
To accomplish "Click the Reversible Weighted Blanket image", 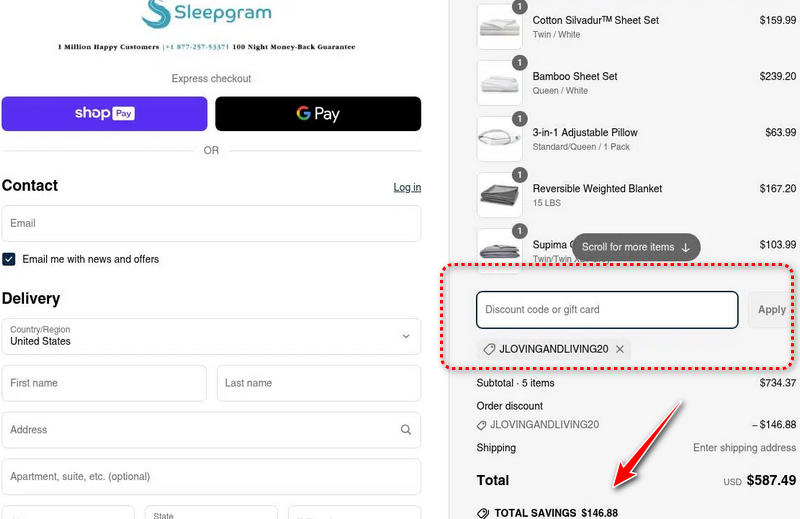I will point(500,194).
